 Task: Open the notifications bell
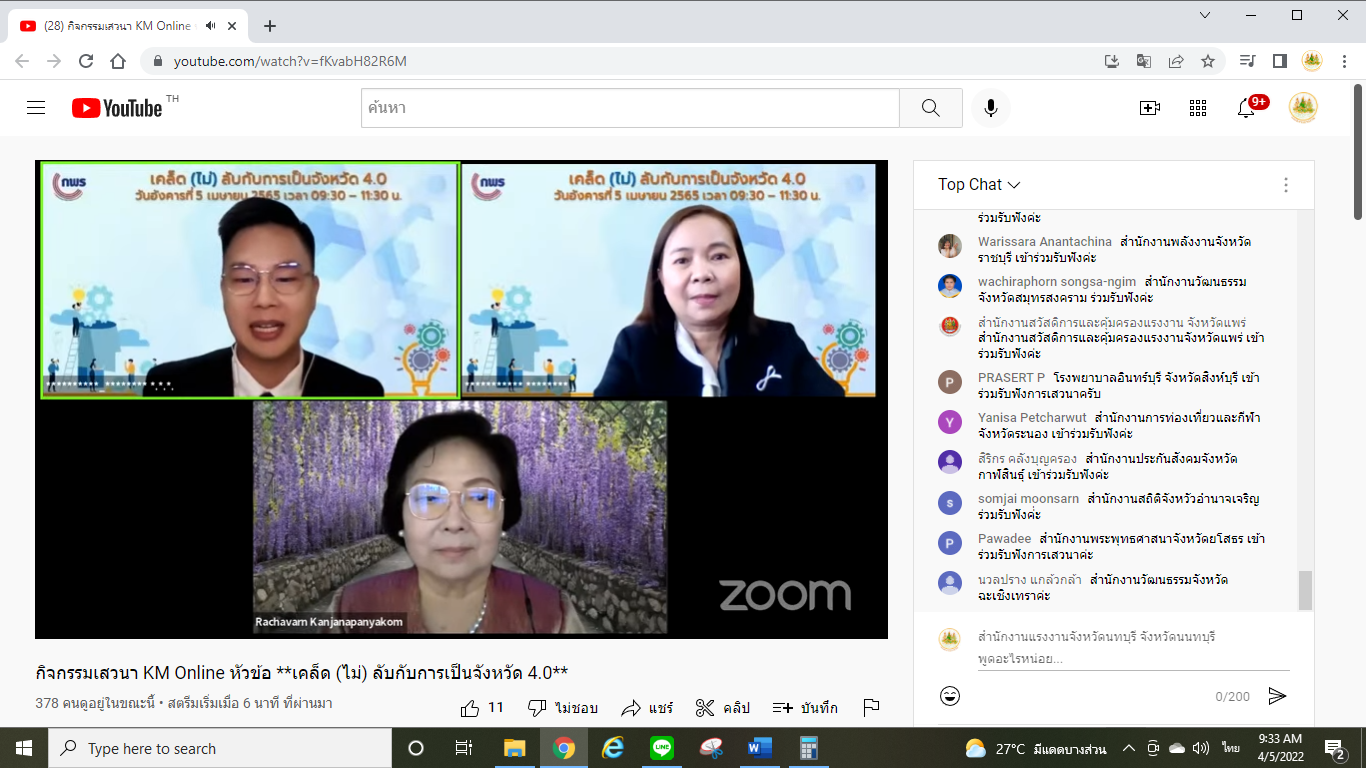[1246, 108]
